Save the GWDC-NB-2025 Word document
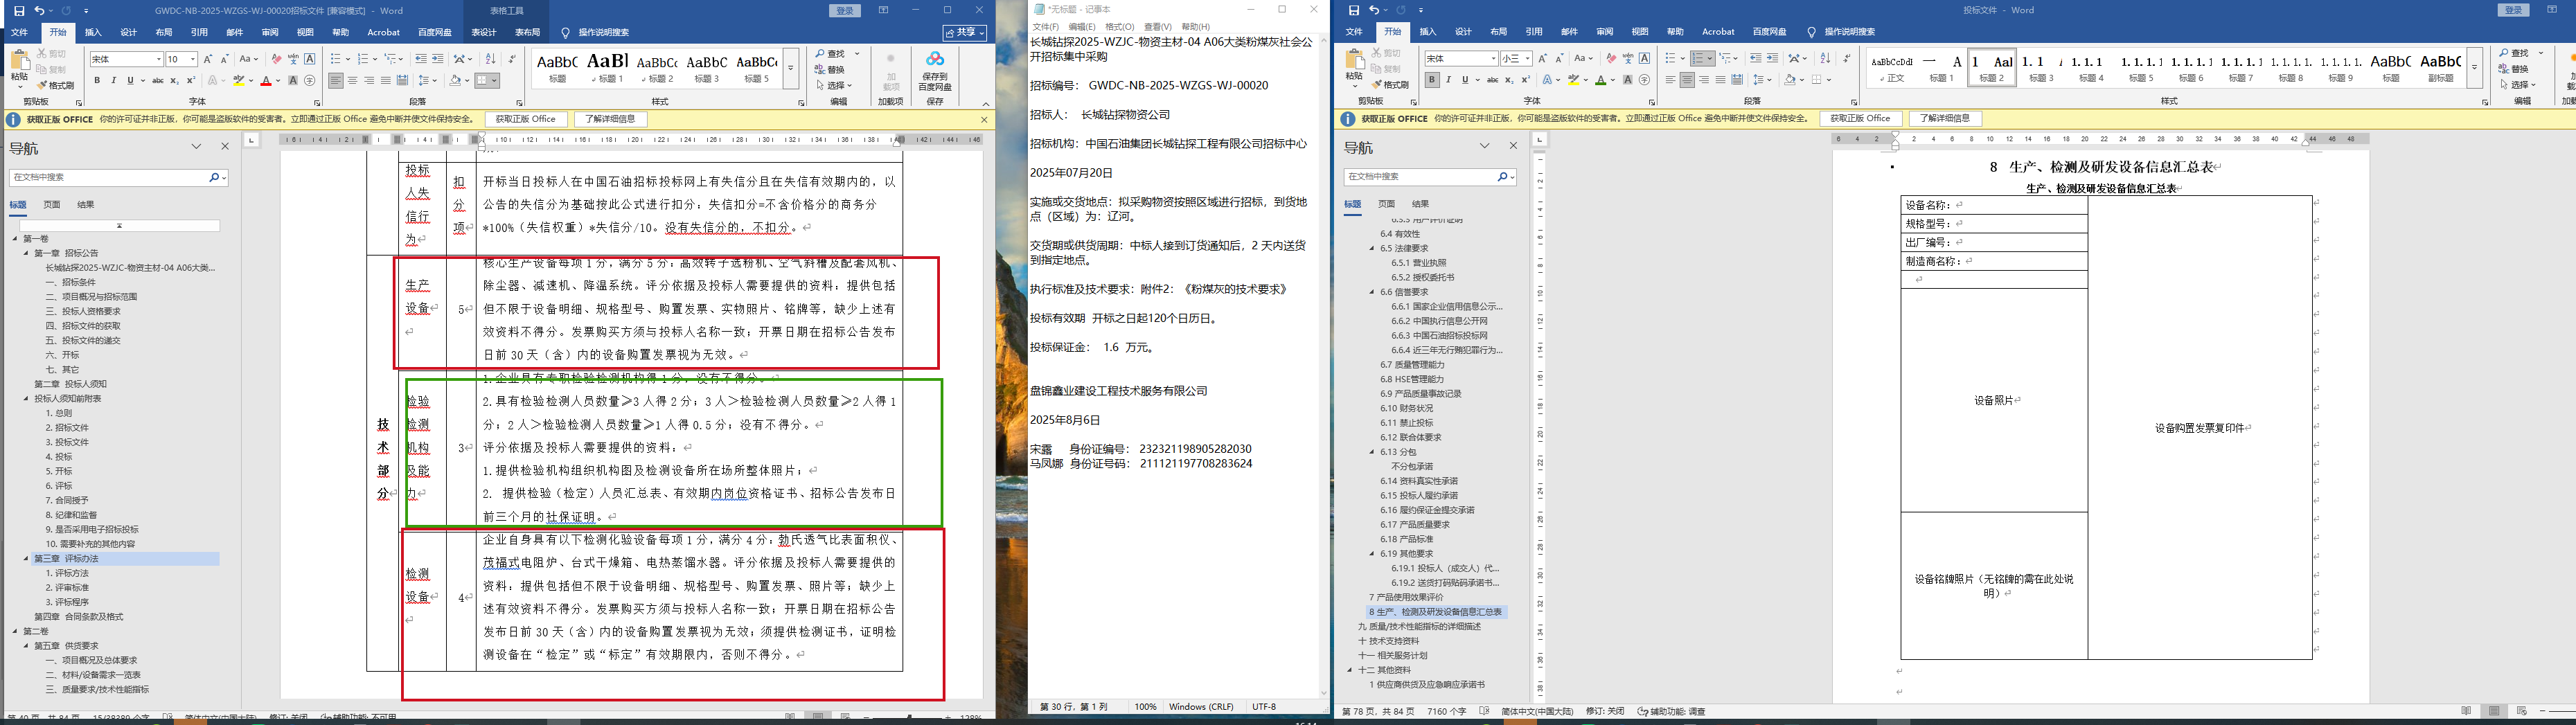Viewport: 2576px width, 725px height. coord(19,11)
